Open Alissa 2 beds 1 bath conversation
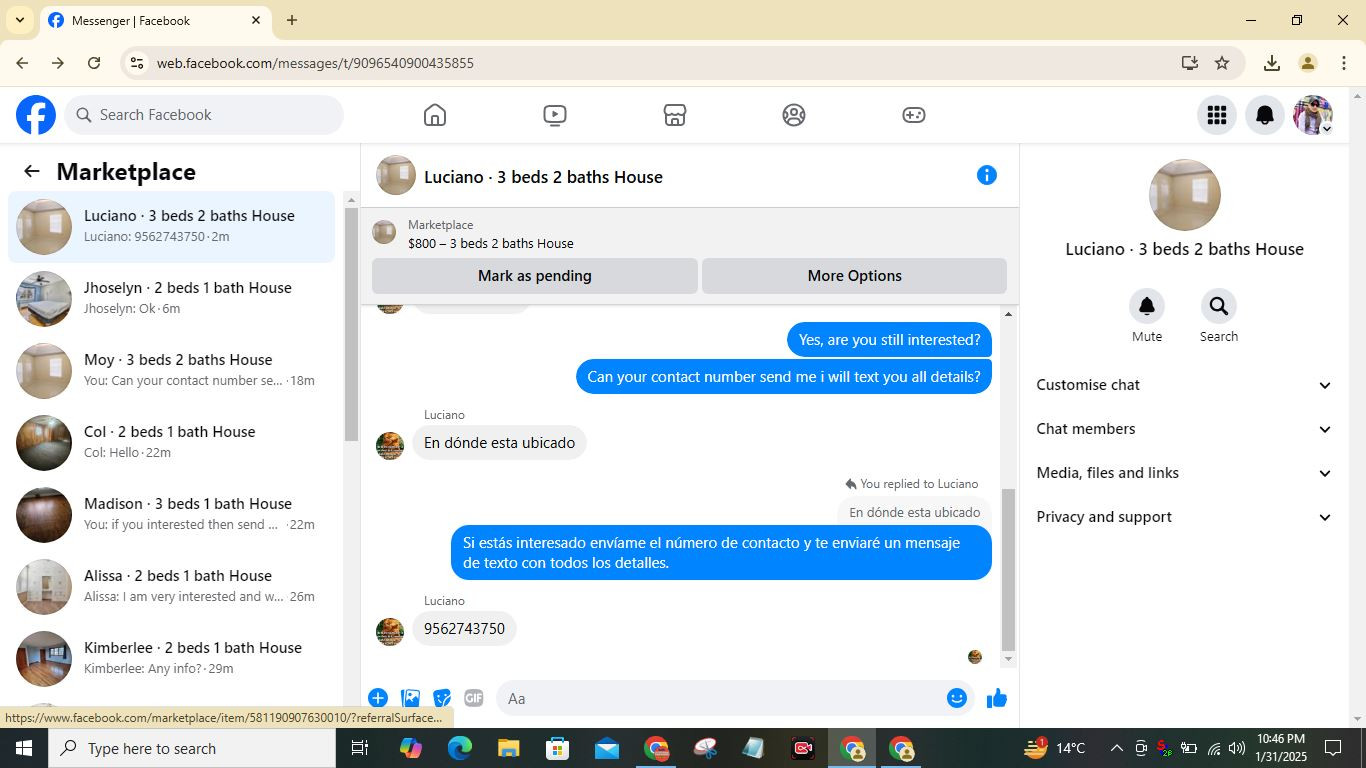 [x=172, y=587]
